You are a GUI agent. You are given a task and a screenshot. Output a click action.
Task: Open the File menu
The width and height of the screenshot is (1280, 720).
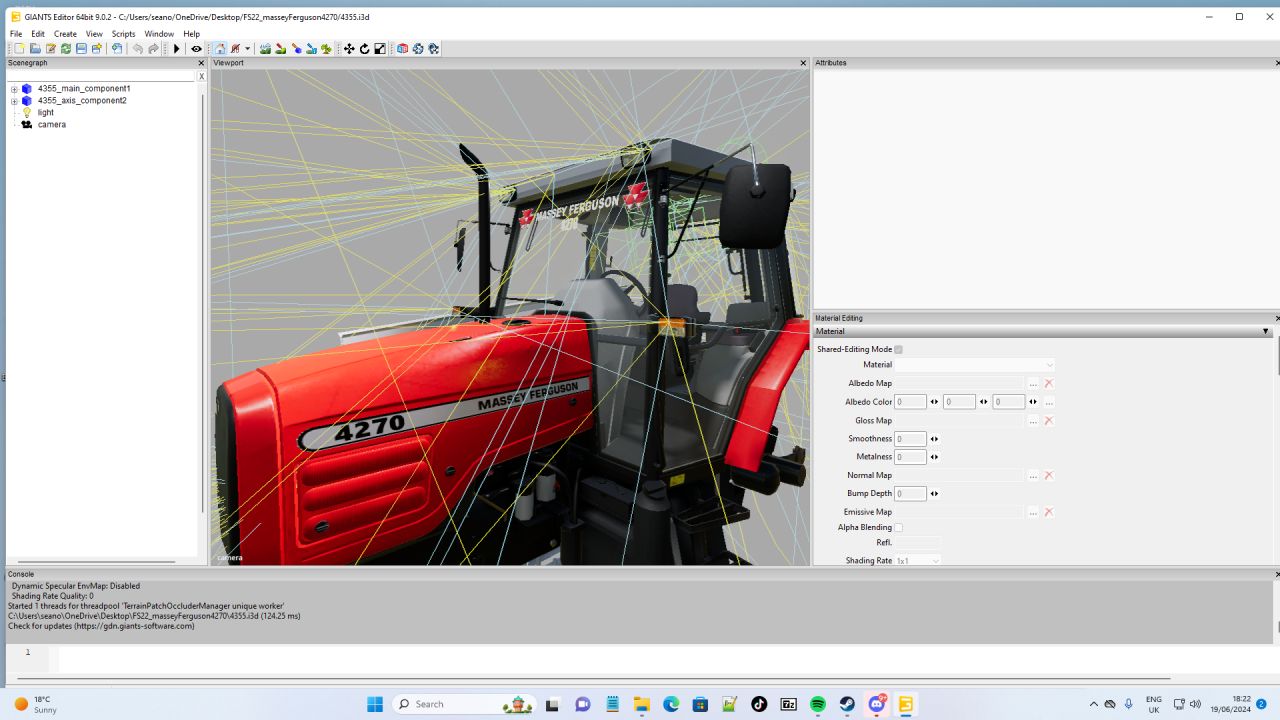coord(16,34)
